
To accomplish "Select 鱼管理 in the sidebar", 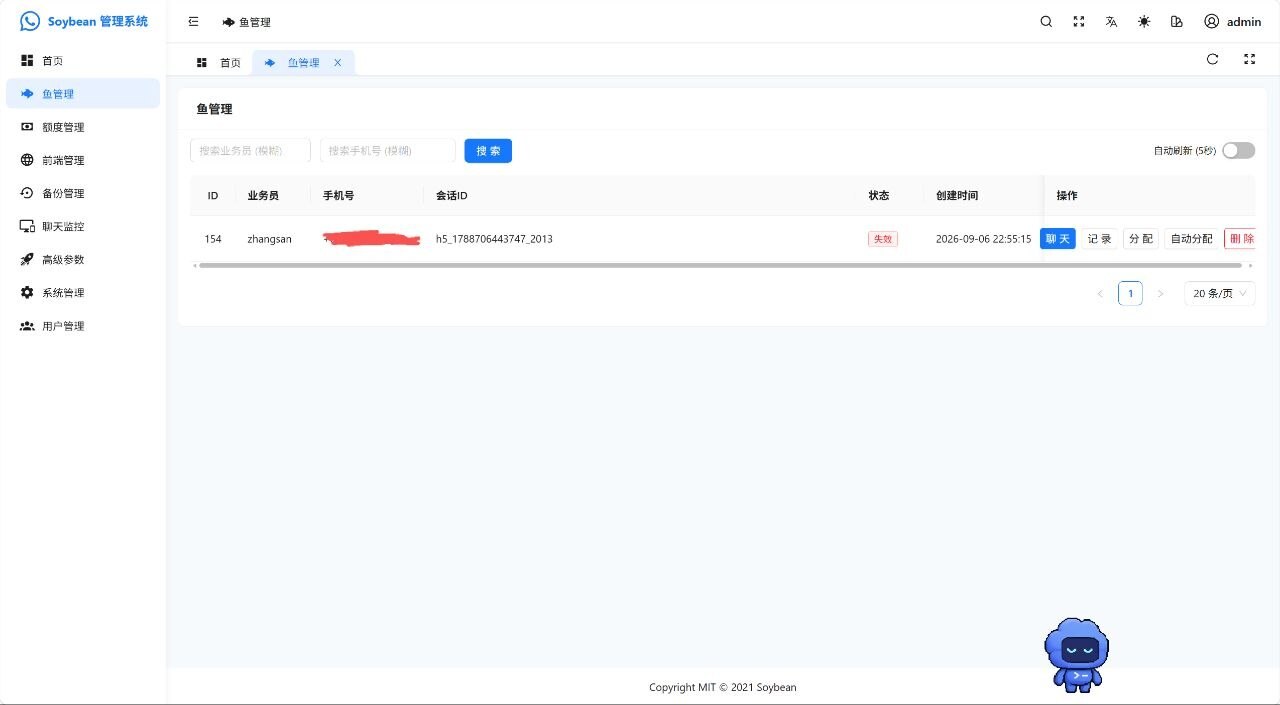I will click(x=83, y=94).
